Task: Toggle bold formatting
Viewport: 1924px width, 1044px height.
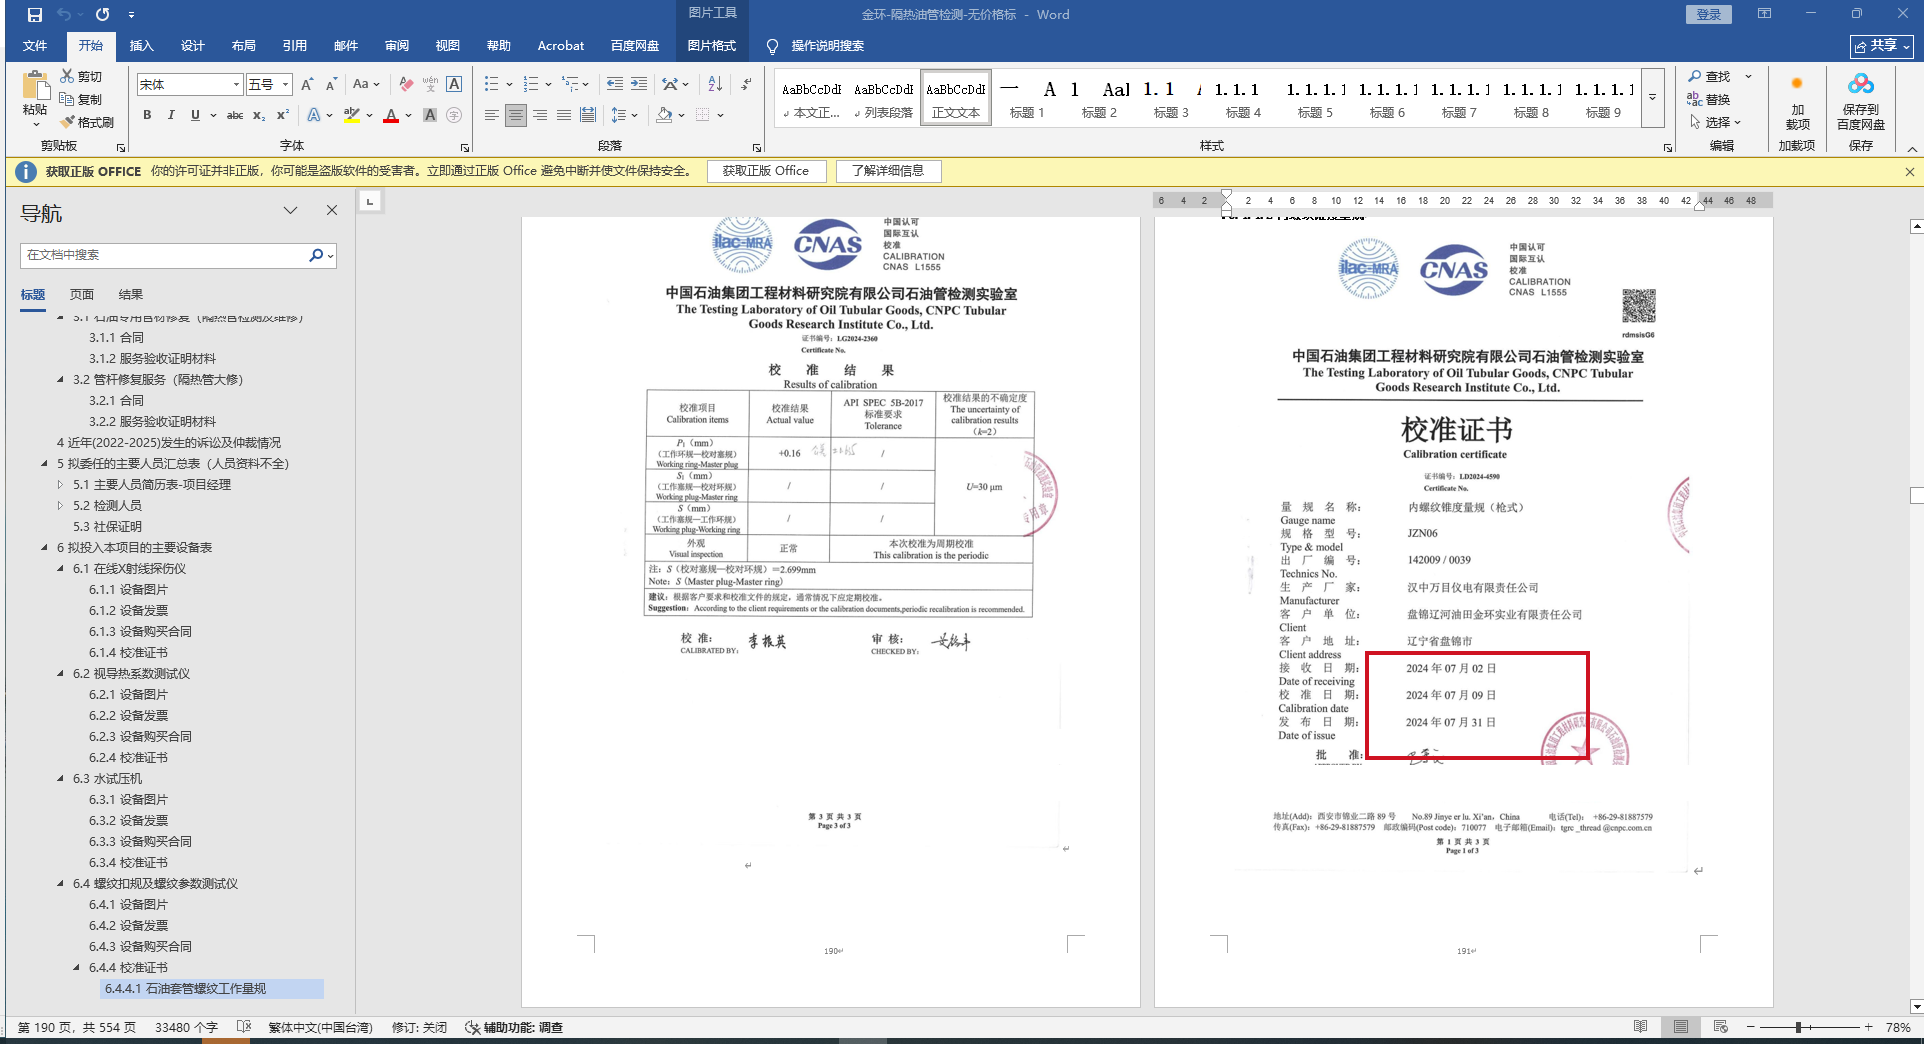Action: point(147,115)
